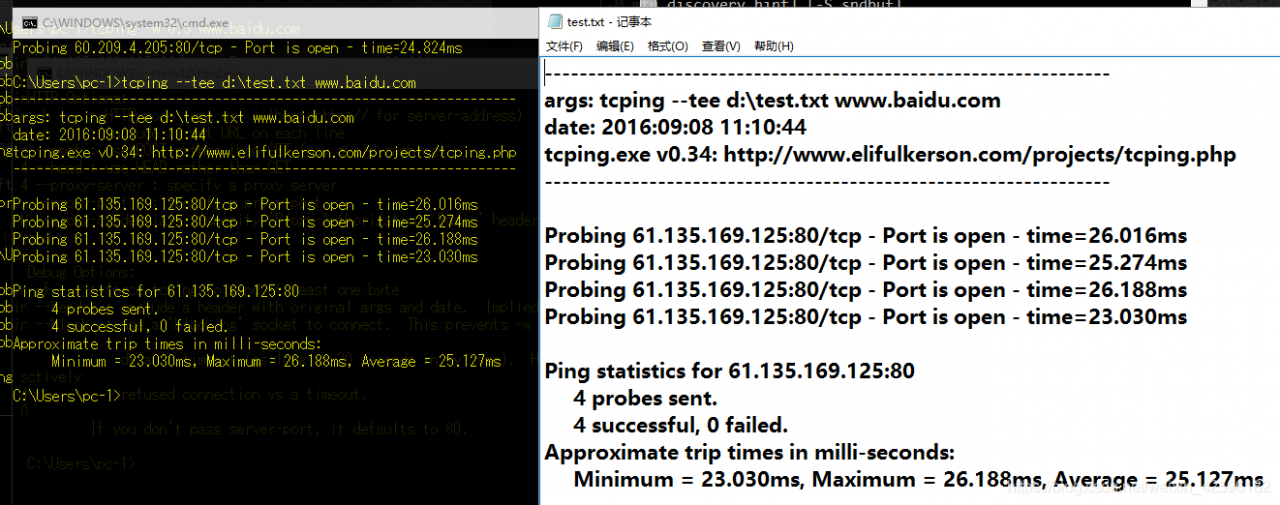The width and height of the screenshot is (1280, 505).
Task: Click the Notepad probe line with time=26.016ms
Action: [866, 236]
